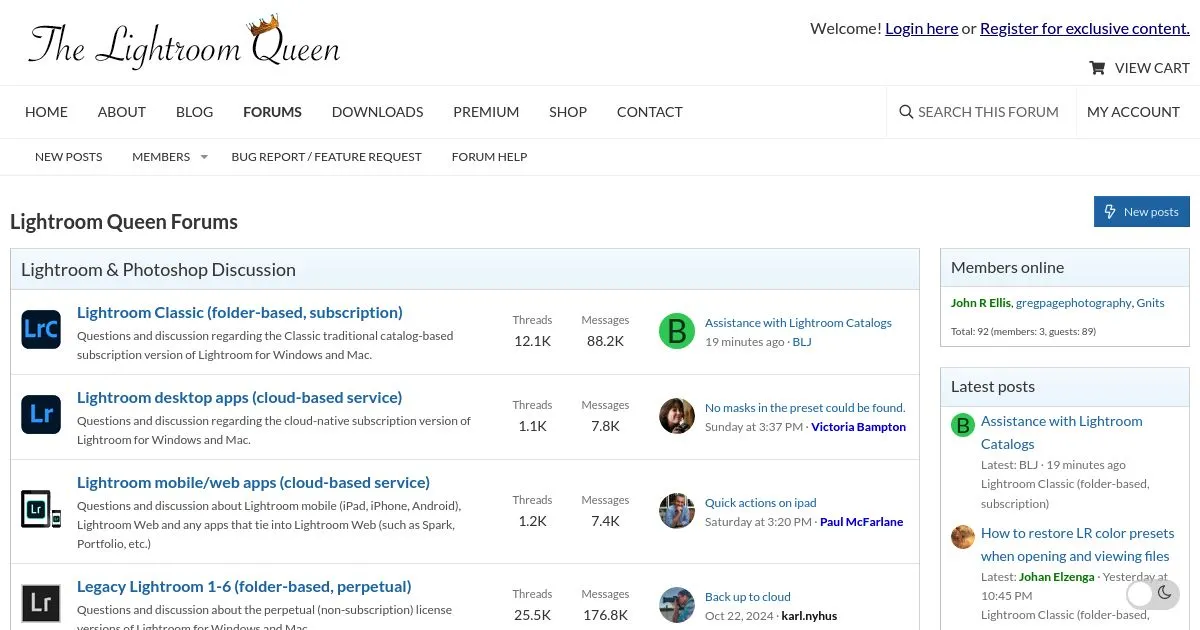Open the shopping cart icon
Viewport: 1200px width, 630px height.
click(x=1097, y=68)
